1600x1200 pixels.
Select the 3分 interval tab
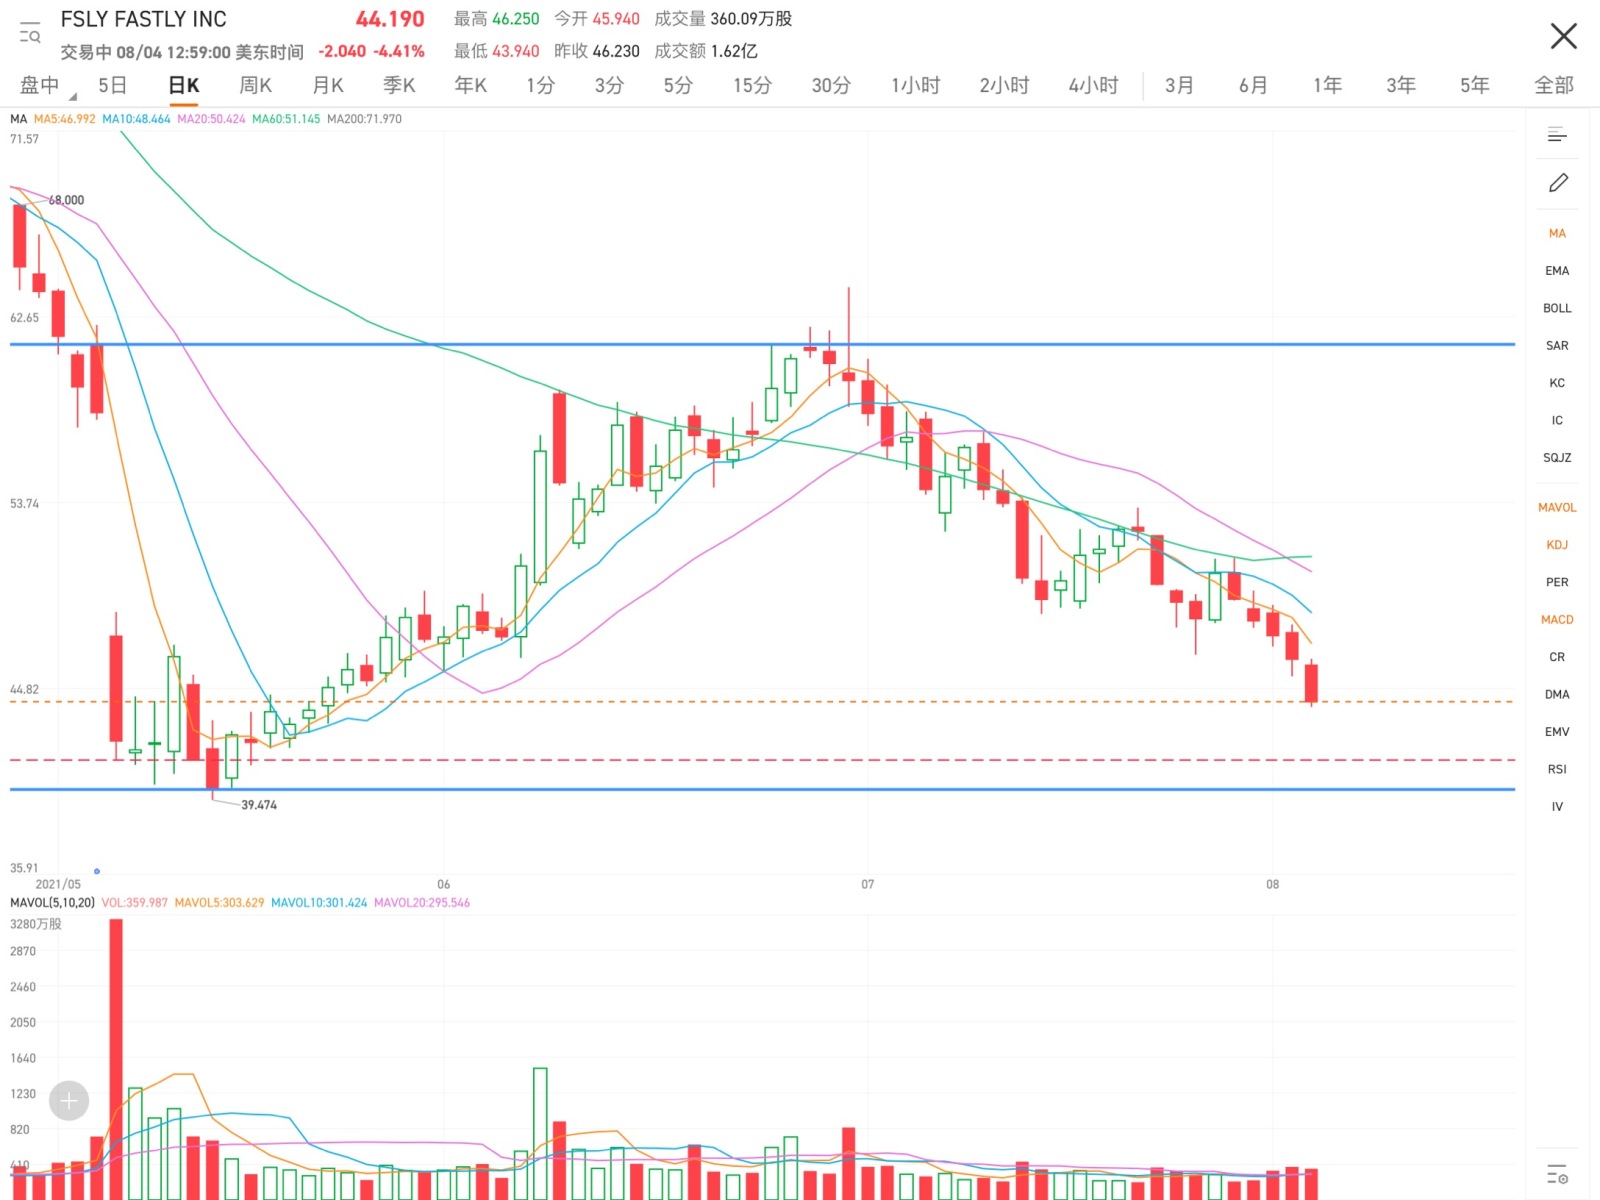608,86
